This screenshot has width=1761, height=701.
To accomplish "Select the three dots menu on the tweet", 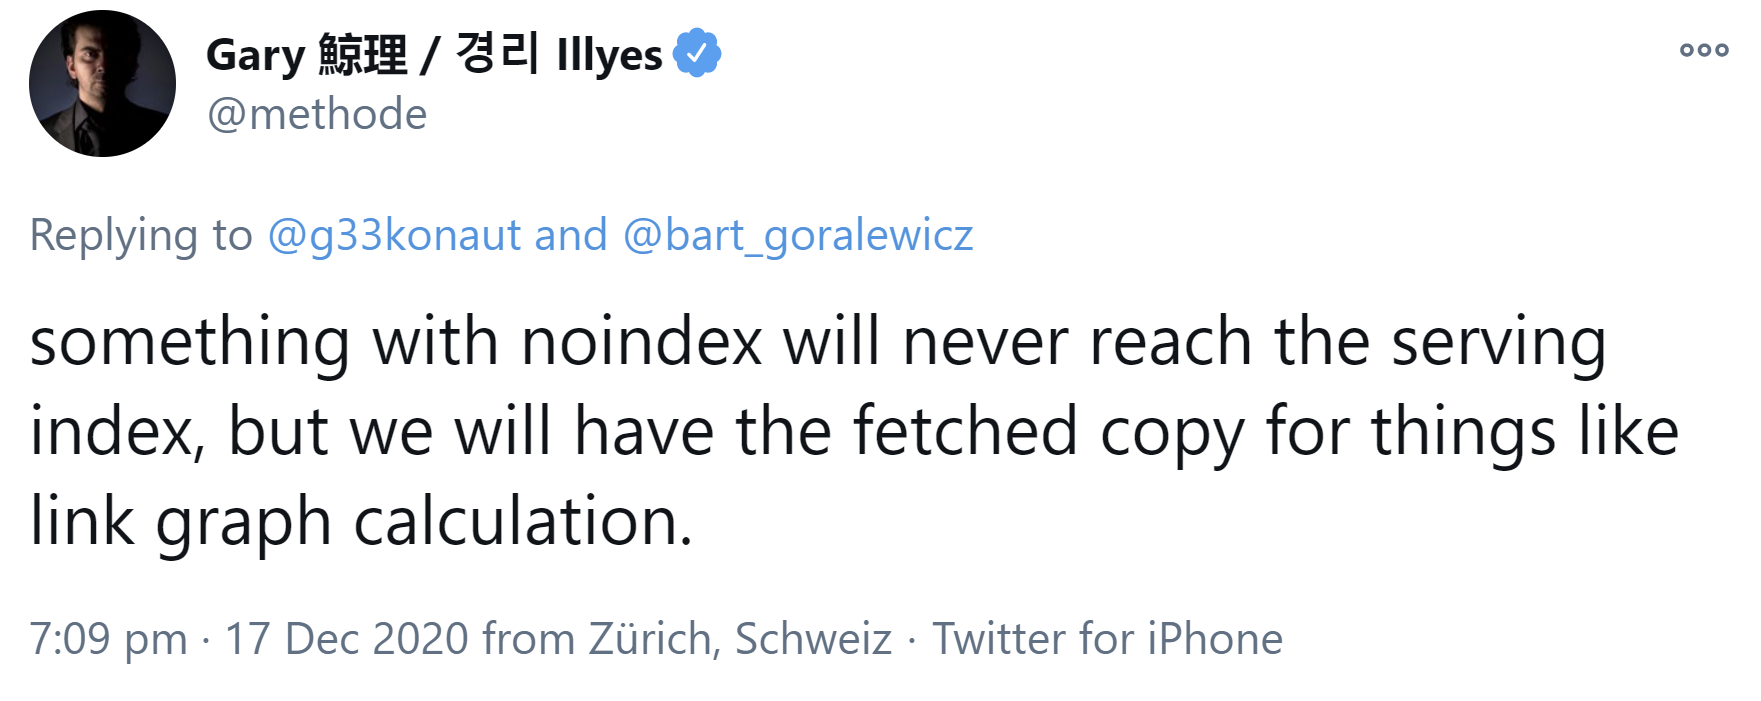I will point(1702,49).
